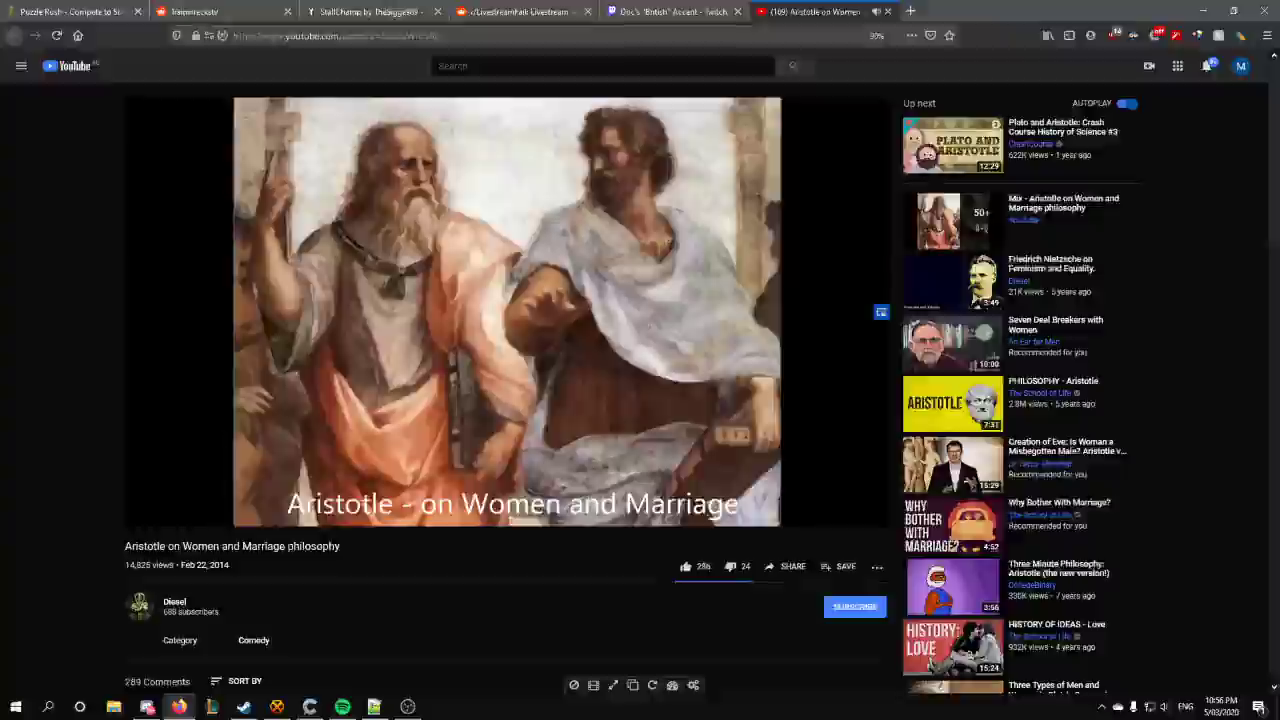Subscribe to the Diesel channel

(855, 607)
